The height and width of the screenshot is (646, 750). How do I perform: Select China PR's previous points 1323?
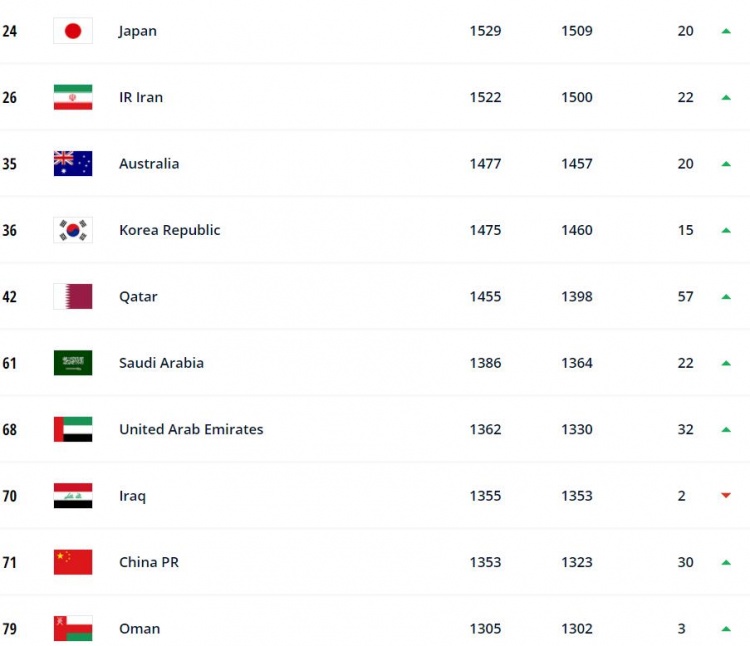pyautogui.click(x=577, y=562)
